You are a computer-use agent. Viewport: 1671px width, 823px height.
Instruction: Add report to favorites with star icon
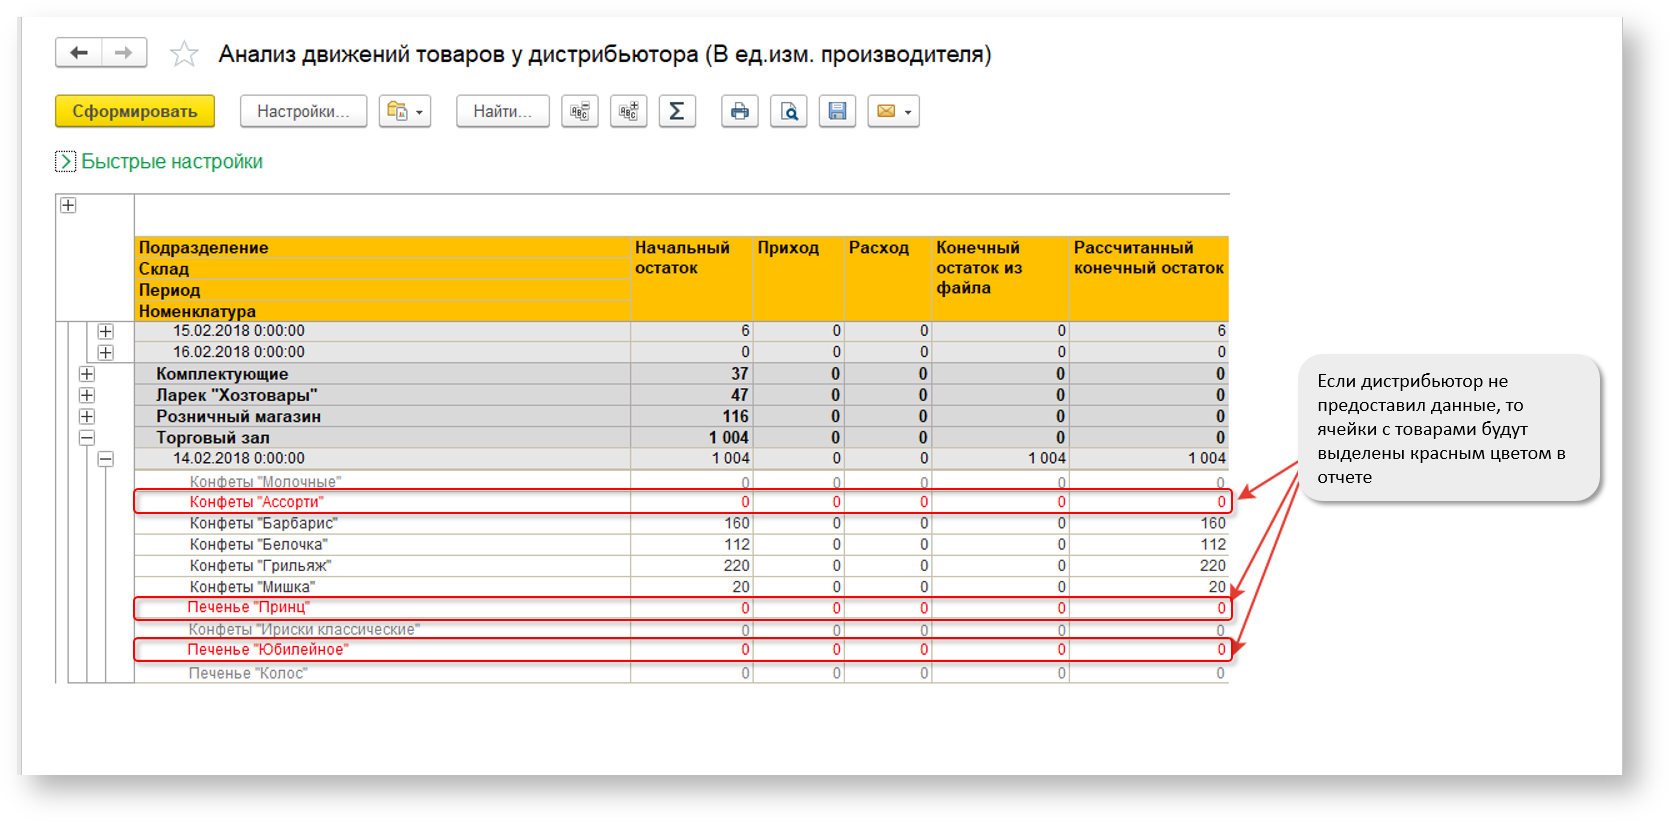click(x=184, y=54)
